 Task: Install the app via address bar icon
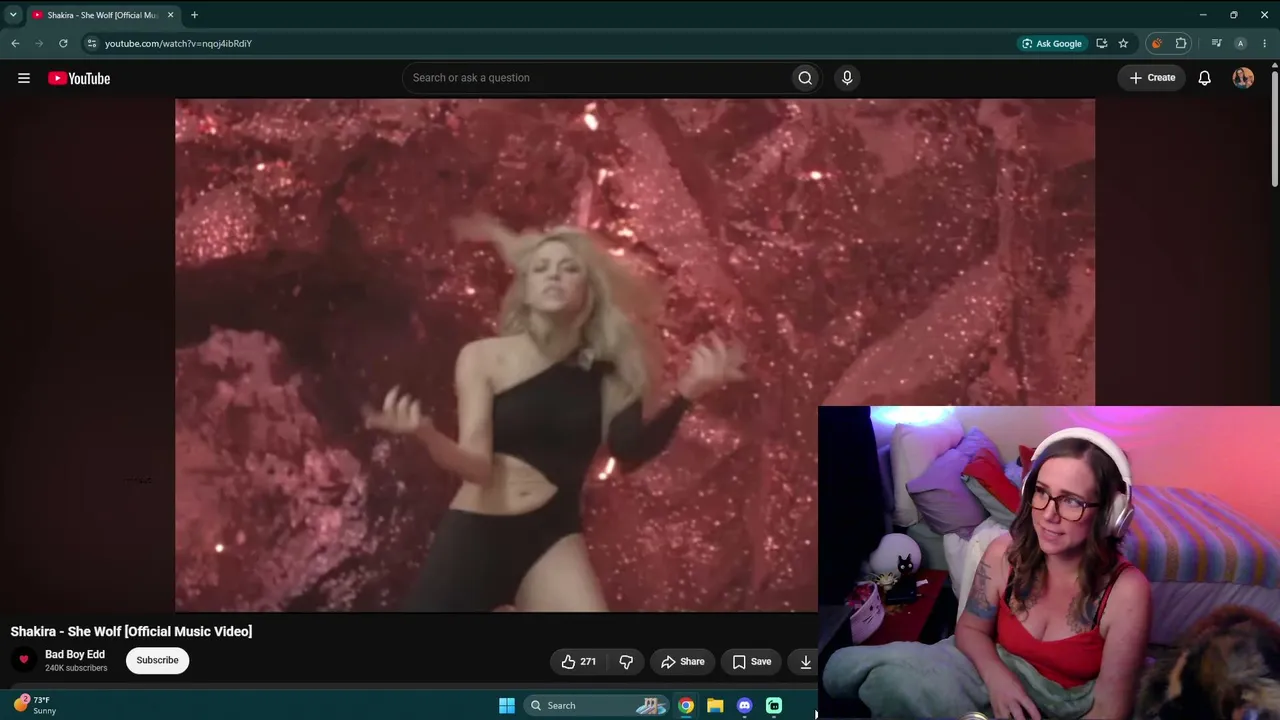click(1102, 43)
